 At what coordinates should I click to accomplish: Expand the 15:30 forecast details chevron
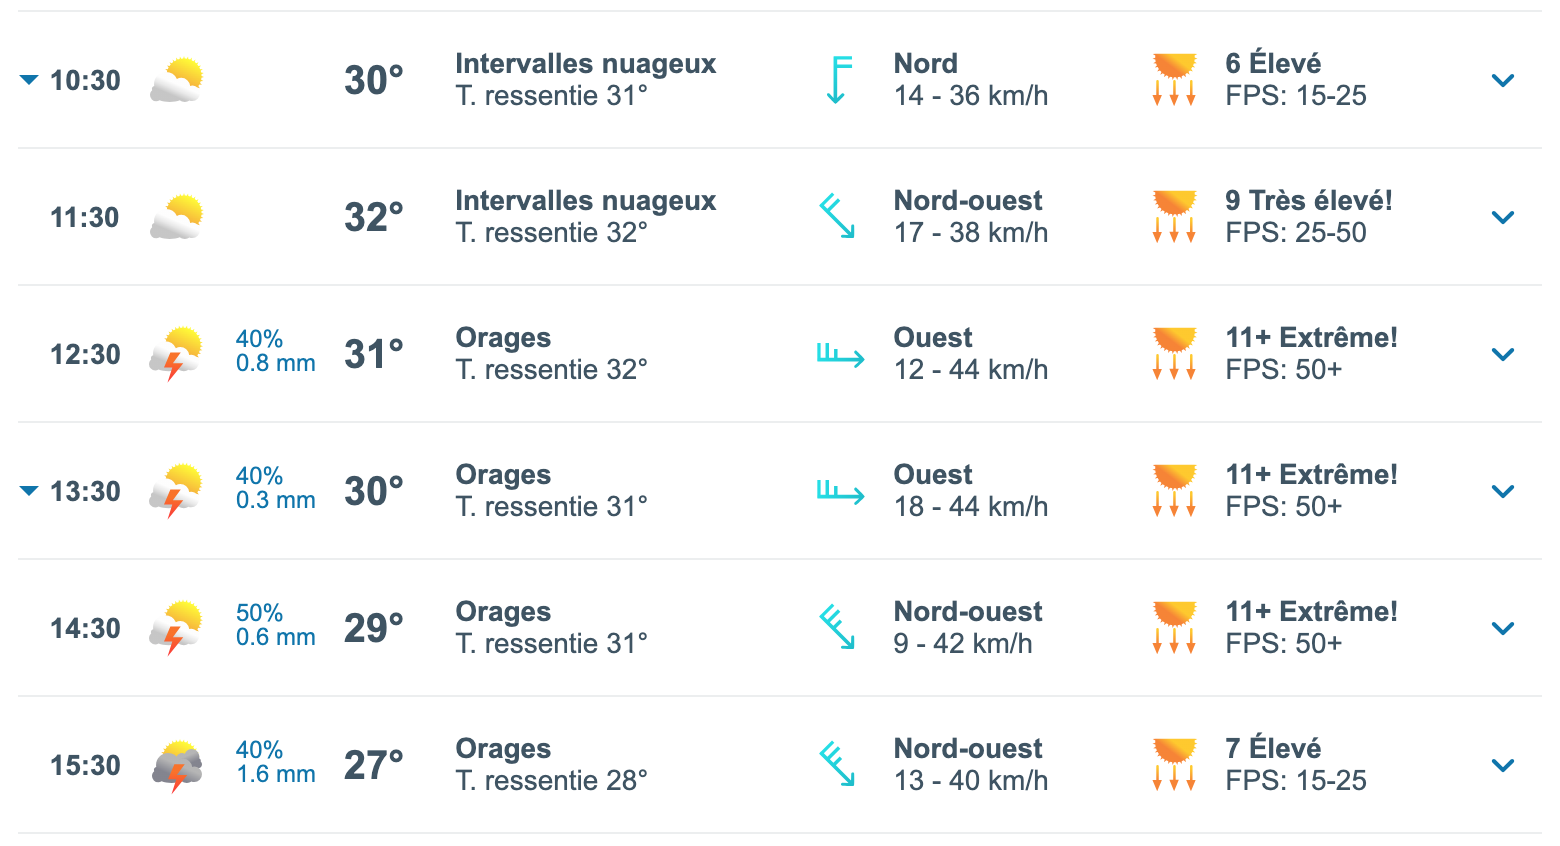(x=1502, y=765)
